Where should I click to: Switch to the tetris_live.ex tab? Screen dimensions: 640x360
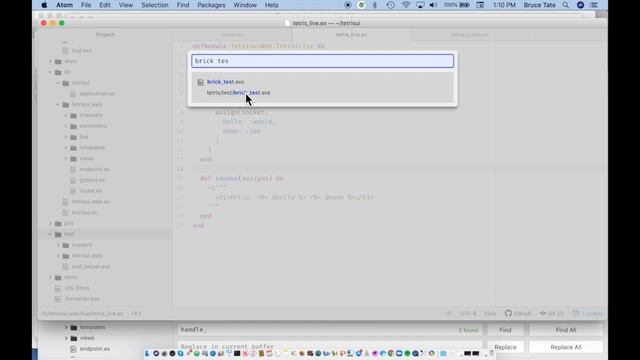(x=351, y=35)
